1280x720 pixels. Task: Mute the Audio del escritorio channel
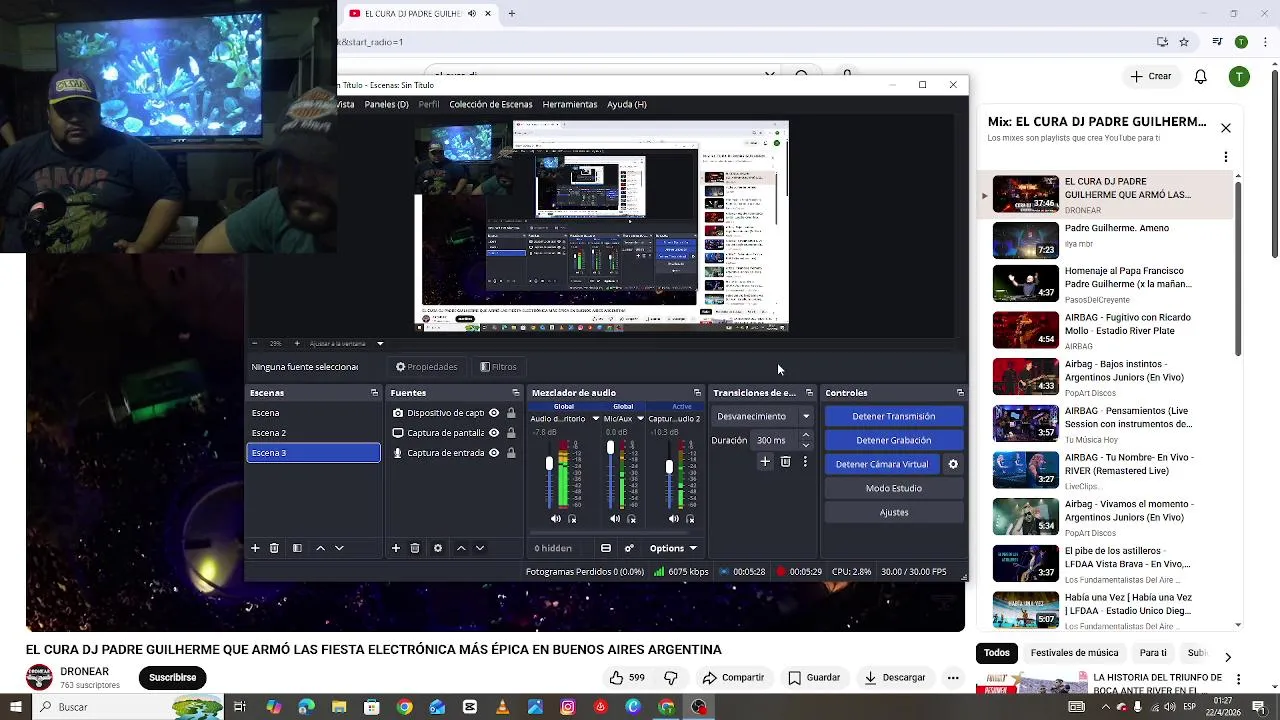pos(556,519)
